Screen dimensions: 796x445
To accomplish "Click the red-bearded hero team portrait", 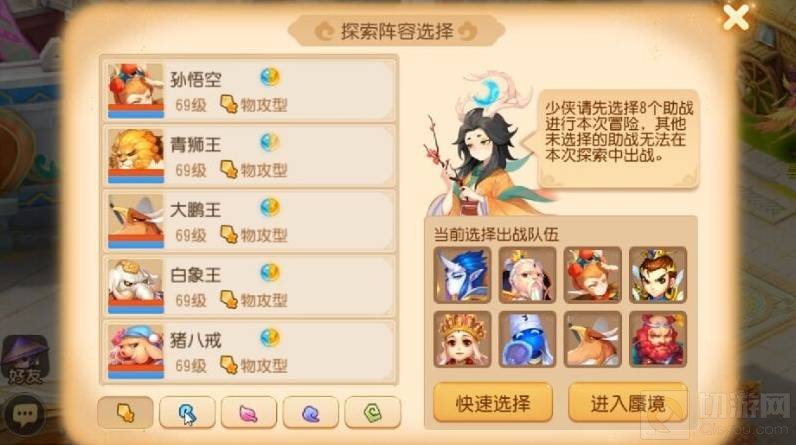I will coord(658,339).
